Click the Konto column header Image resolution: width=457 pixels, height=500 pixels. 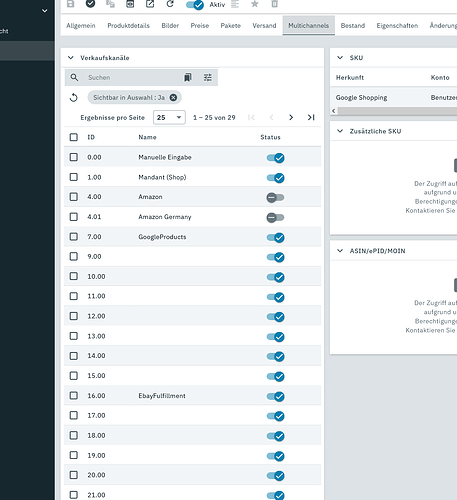(440, 77)
